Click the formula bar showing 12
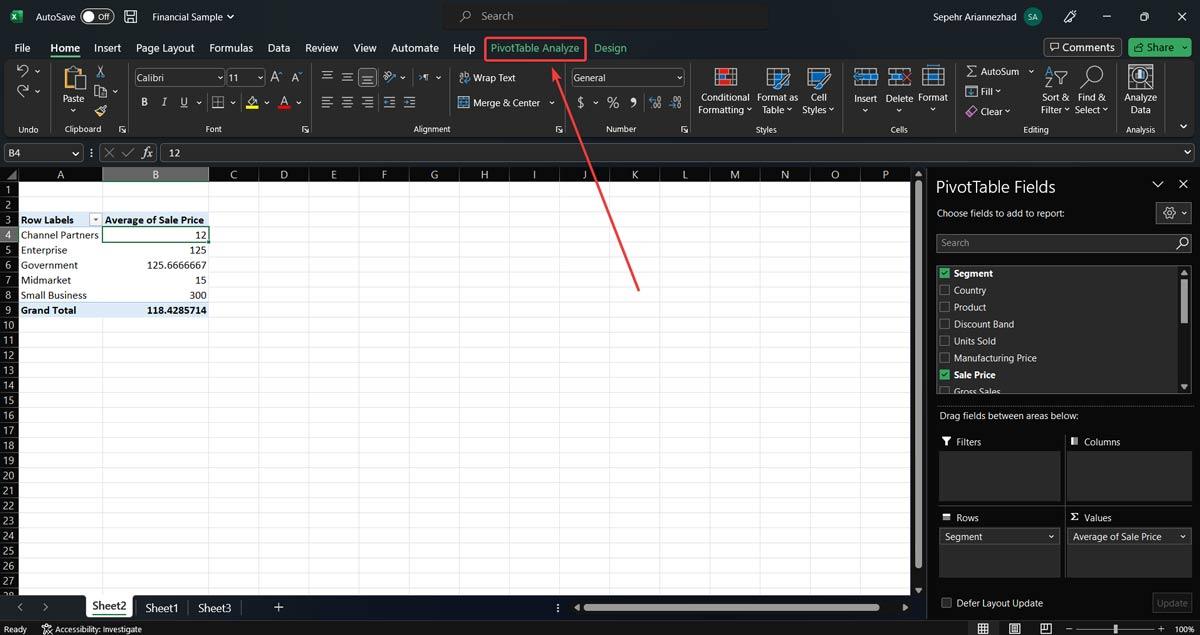 point(676,152)
